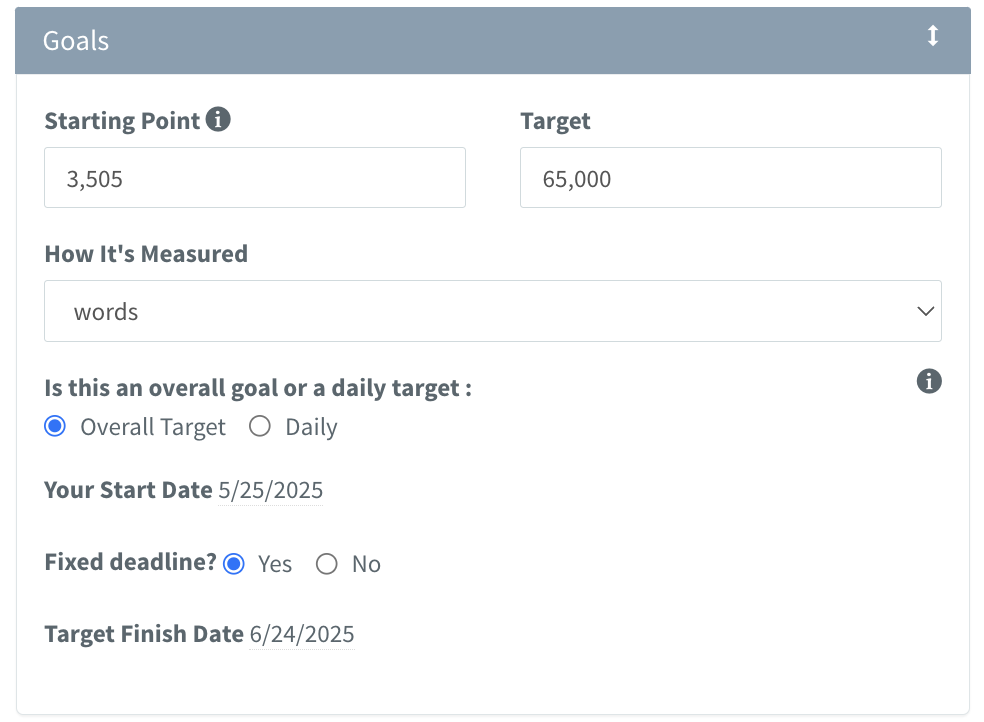Click the Starting Point label text
The image size is (984, 722).
(x=122, y=121)
